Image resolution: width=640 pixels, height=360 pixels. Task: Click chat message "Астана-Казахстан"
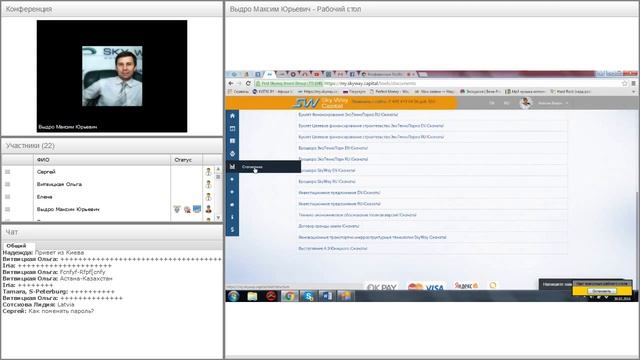coord(86,278)
